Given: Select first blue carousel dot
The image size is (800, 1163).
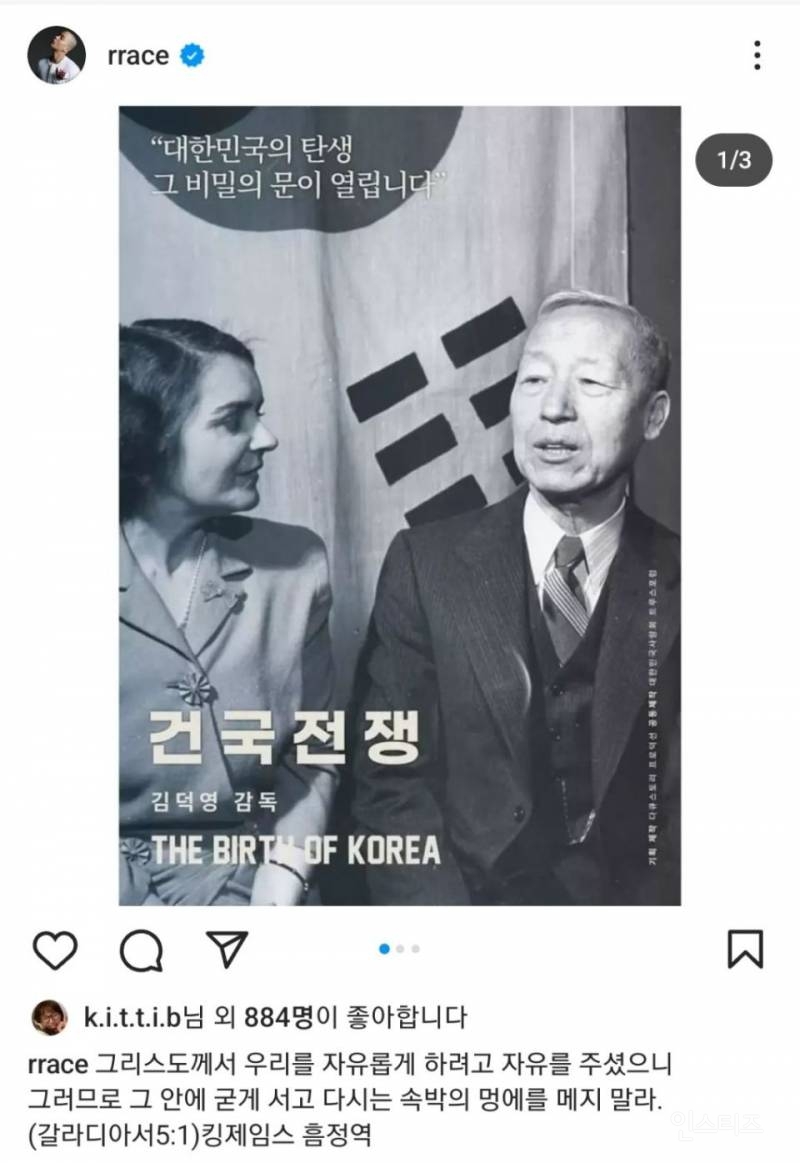Looking at the screenshot, I should click(x=384, y=949).
